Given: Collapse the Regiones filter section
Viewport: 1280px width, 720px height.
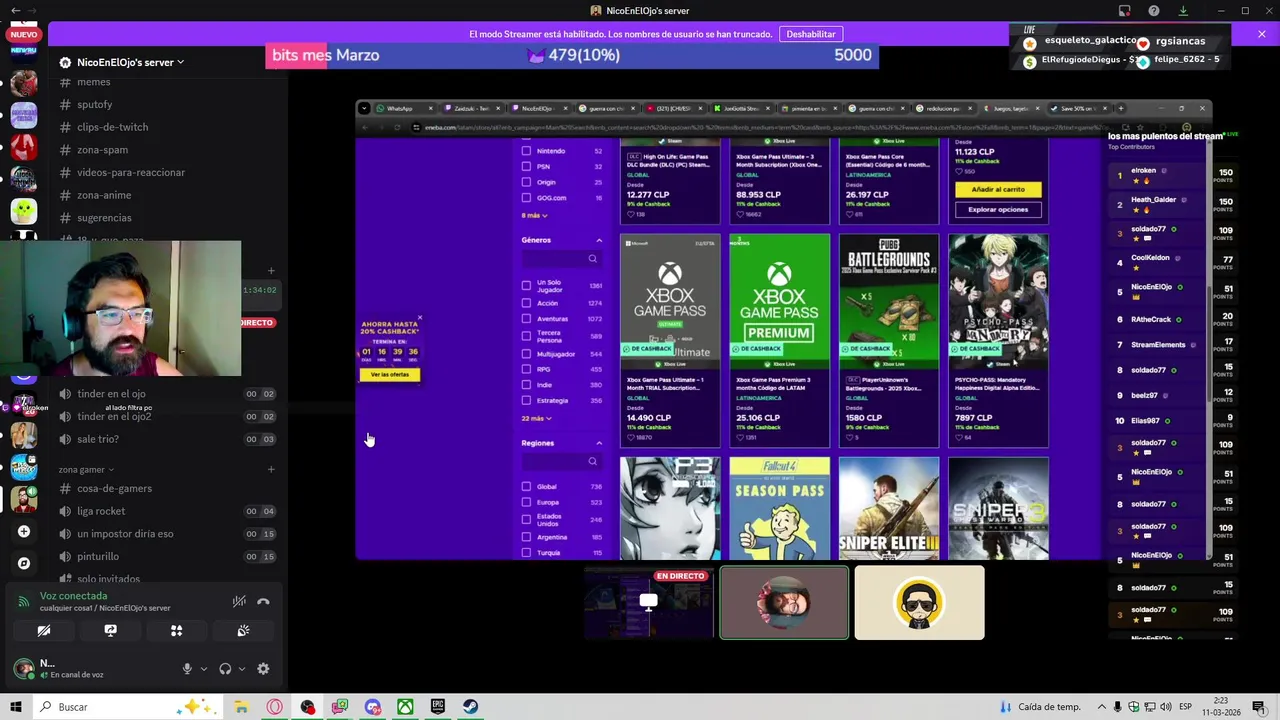Looking at the screenshot, I should [x=599, y=443].
